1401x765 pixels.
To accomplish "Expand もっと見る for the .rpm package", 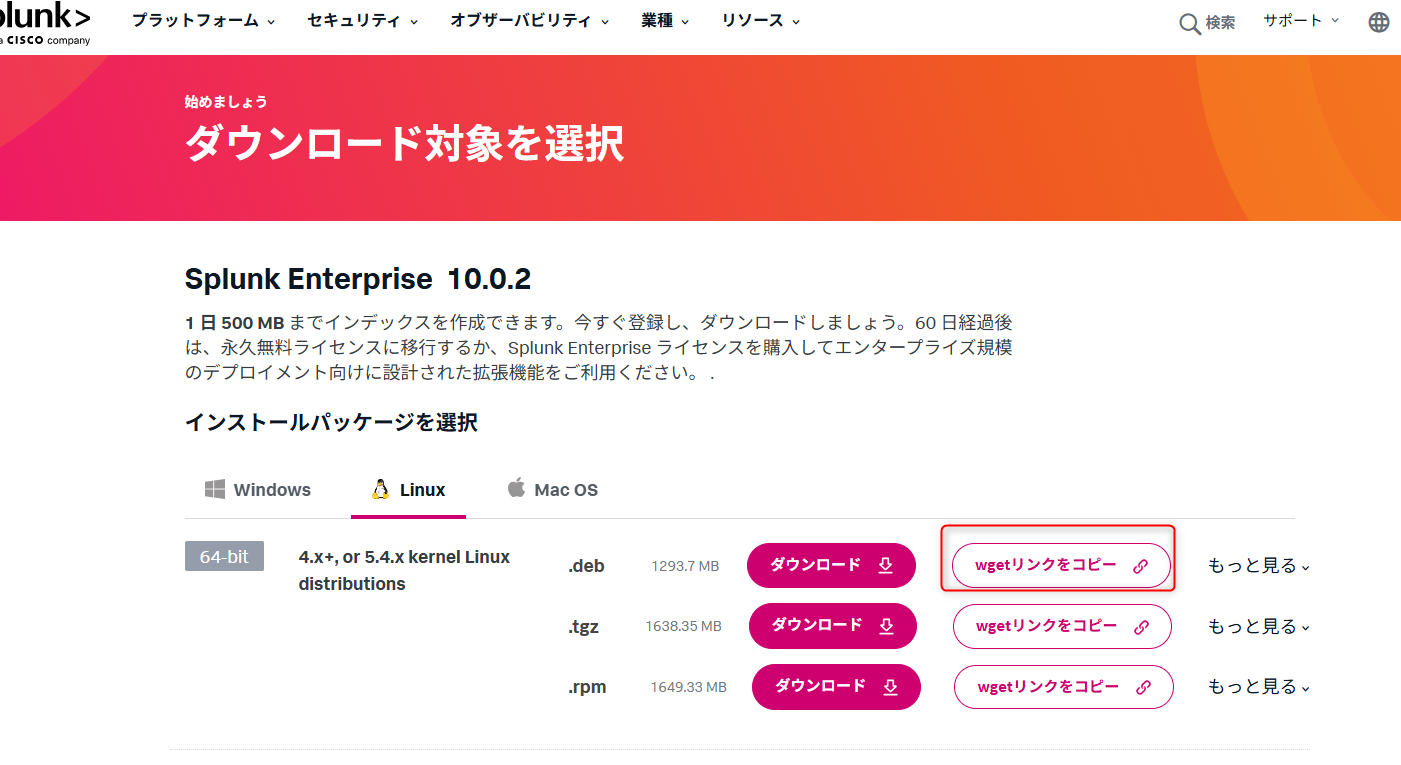I will tap(1259, 687).
